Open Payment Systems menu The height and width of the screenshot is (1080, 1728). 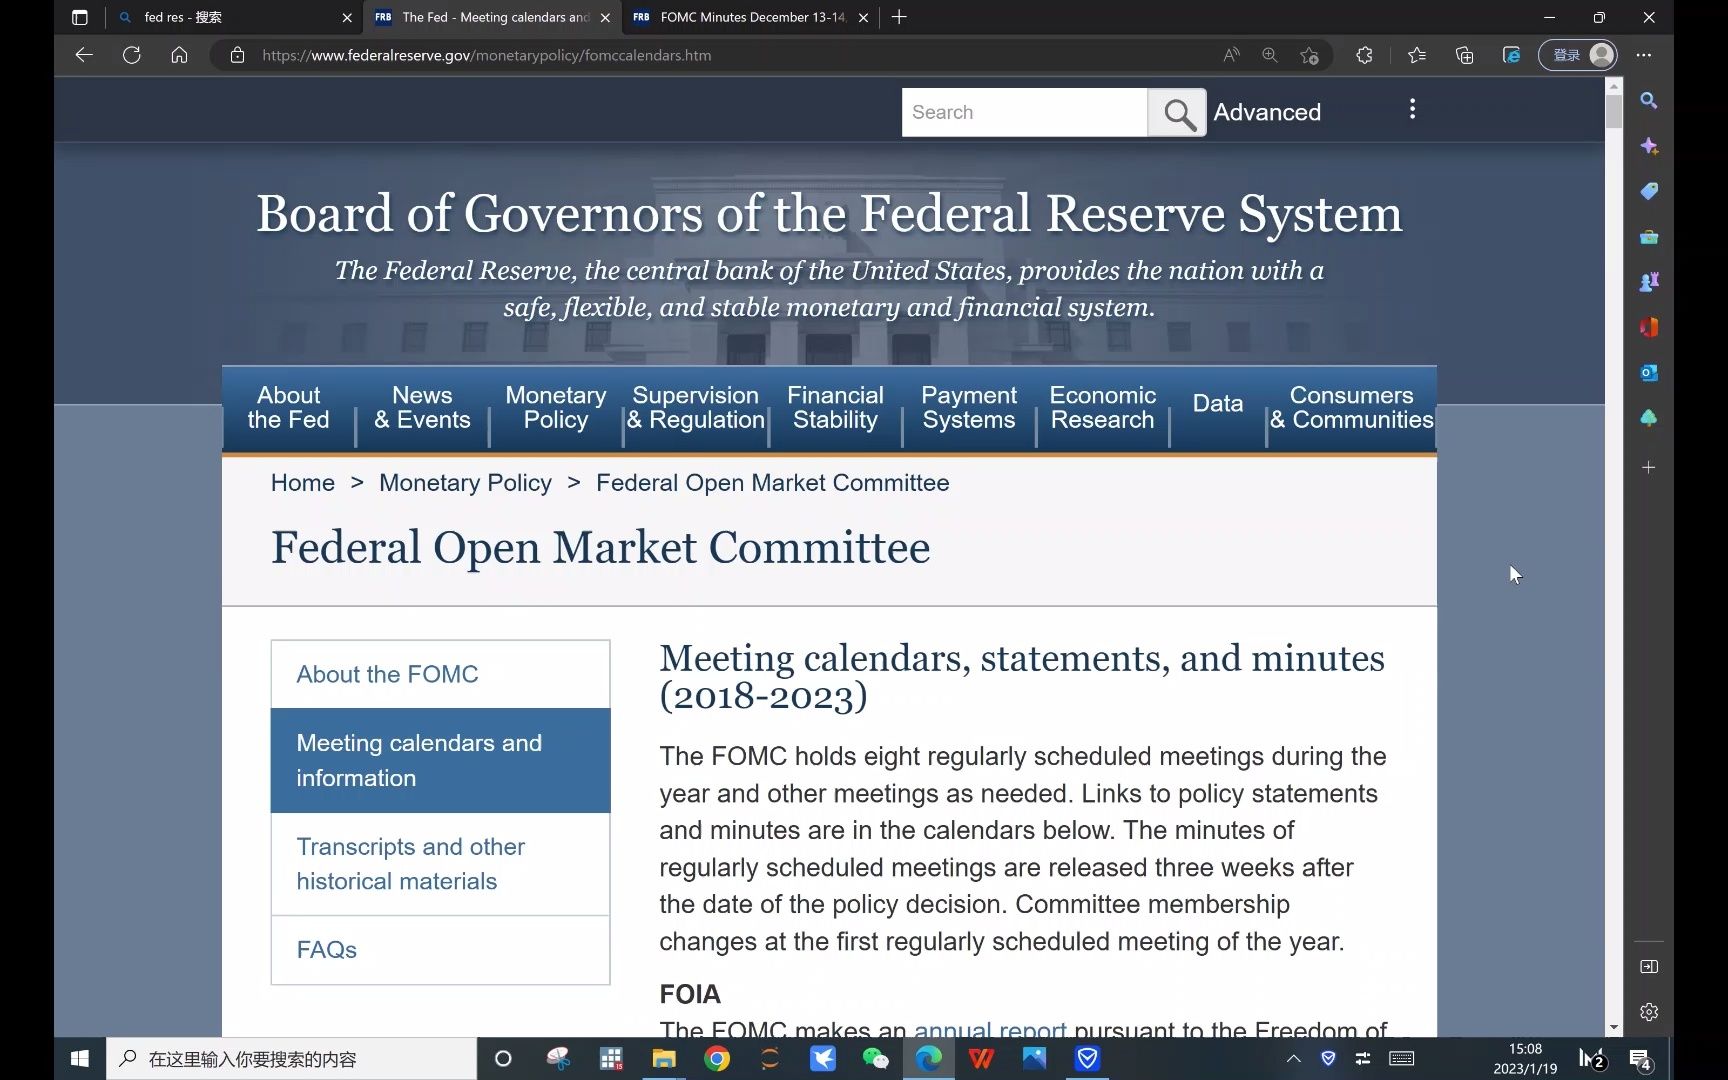[969, 408]
